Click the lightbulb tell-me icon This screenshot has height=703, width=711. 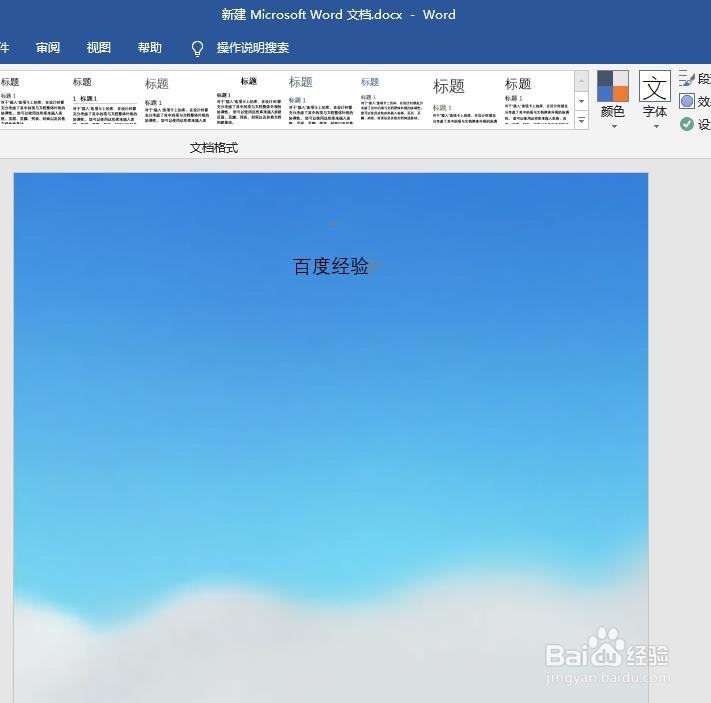tap(197, 48)
